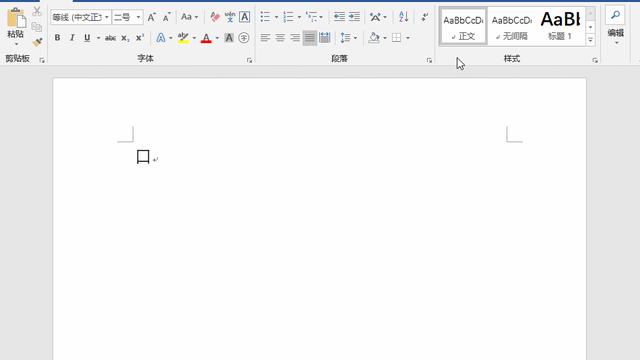Click the square symbol in the document

pyautogui.click(x=143, y=157)
